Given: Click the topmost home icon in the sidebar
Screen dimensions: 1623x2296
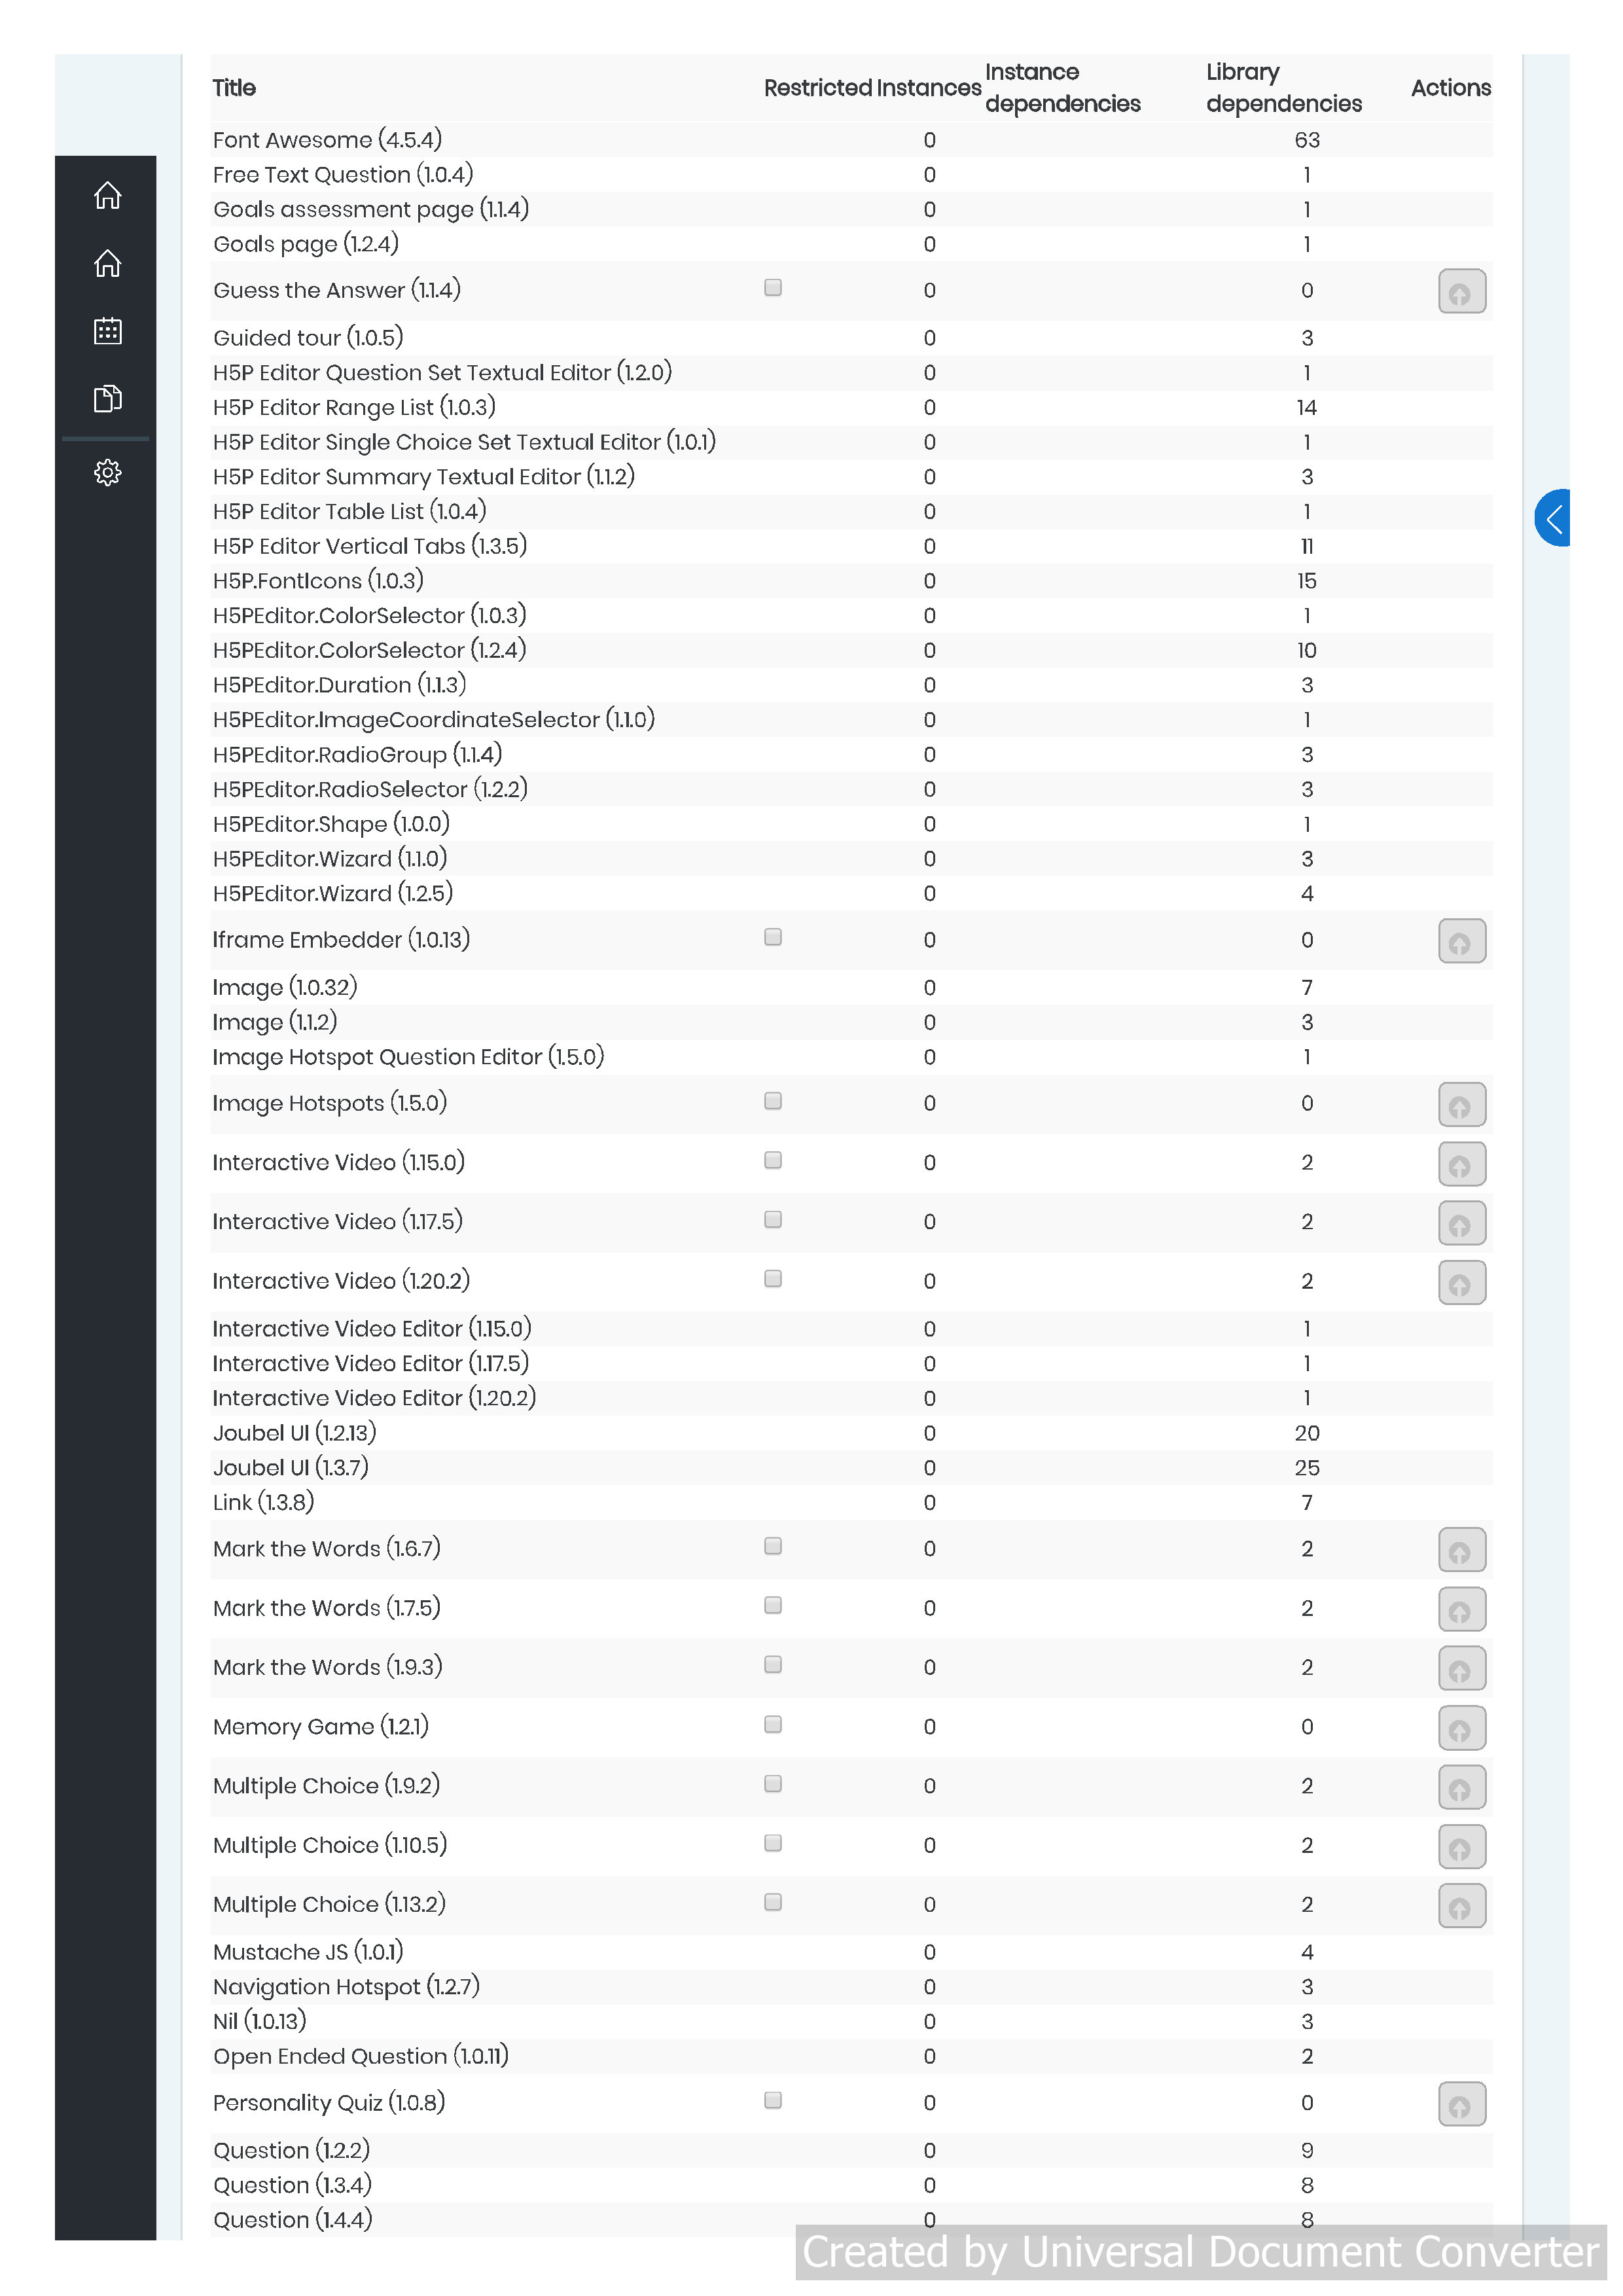Looking at the screenshot, I should [x=108, y=196].
